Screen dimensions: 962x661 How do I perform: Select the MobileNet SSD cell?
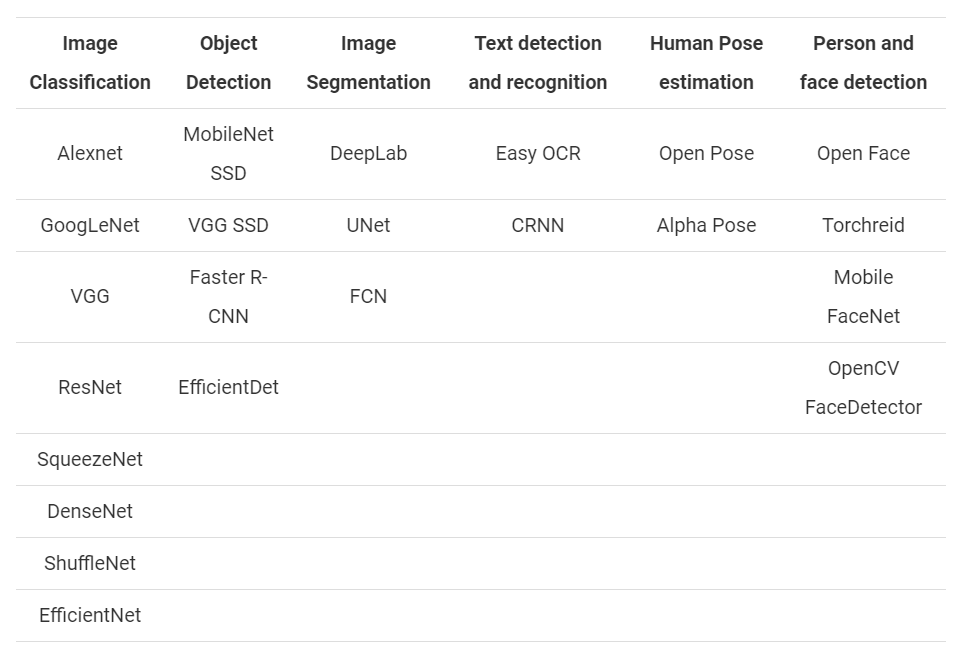(228, 153)
